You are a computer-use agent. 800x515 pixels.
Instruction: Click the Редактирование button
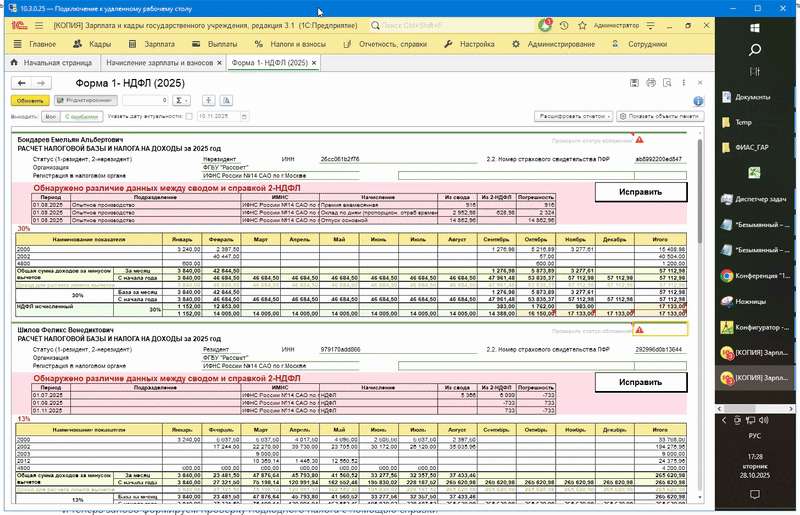coord(86,101)
